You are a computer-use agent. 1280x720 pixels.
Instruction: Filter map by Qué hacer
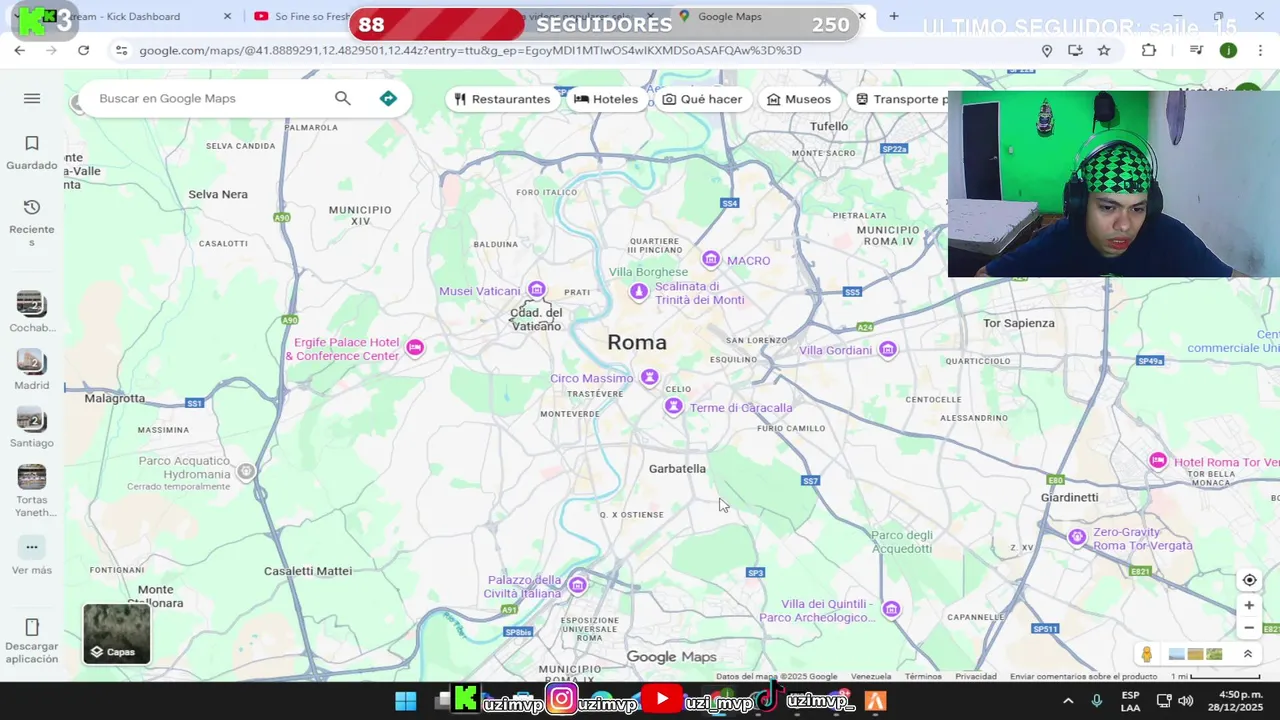pos(702,99)
